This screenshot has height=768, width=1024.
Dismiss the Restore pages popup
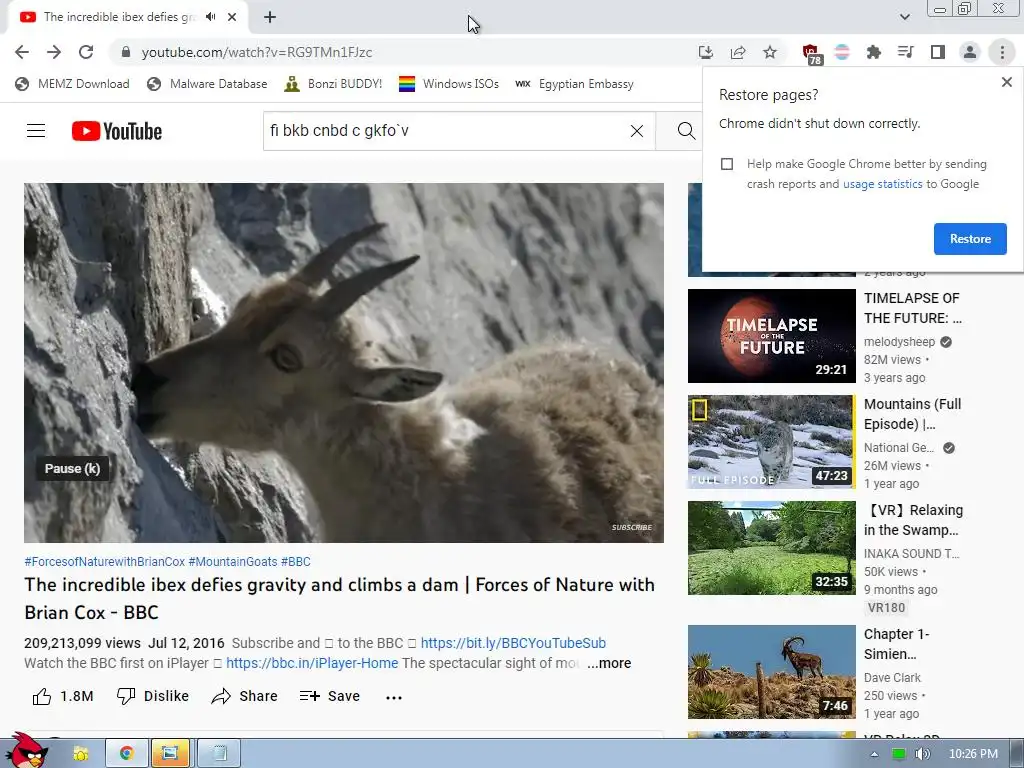click(x=1006, y=82)
